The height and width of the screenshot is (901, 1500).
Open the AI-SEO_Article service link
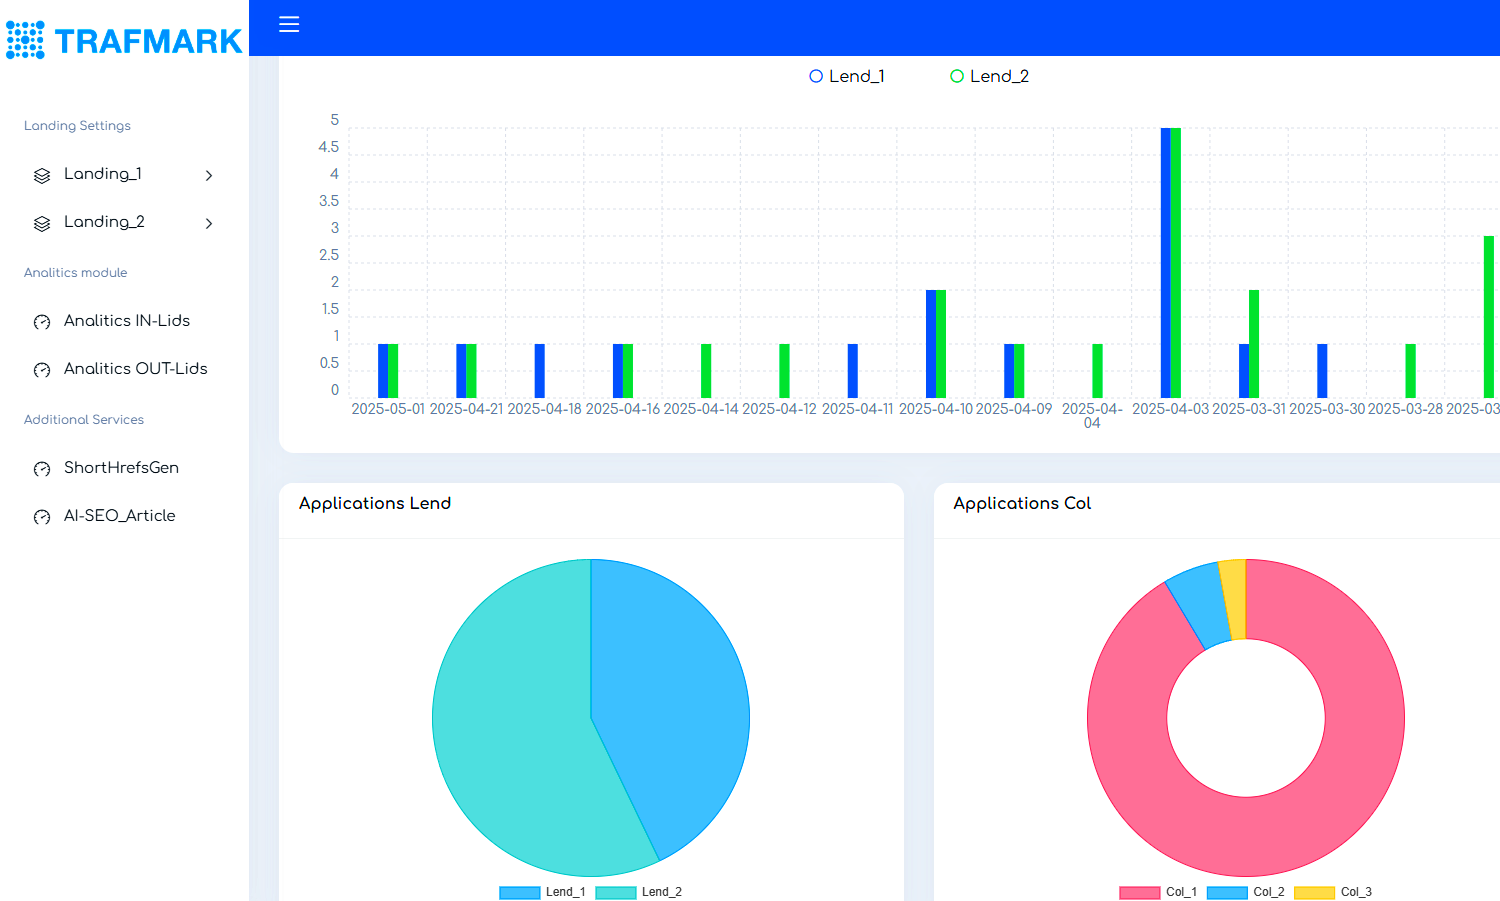click(x=119, y=516)
